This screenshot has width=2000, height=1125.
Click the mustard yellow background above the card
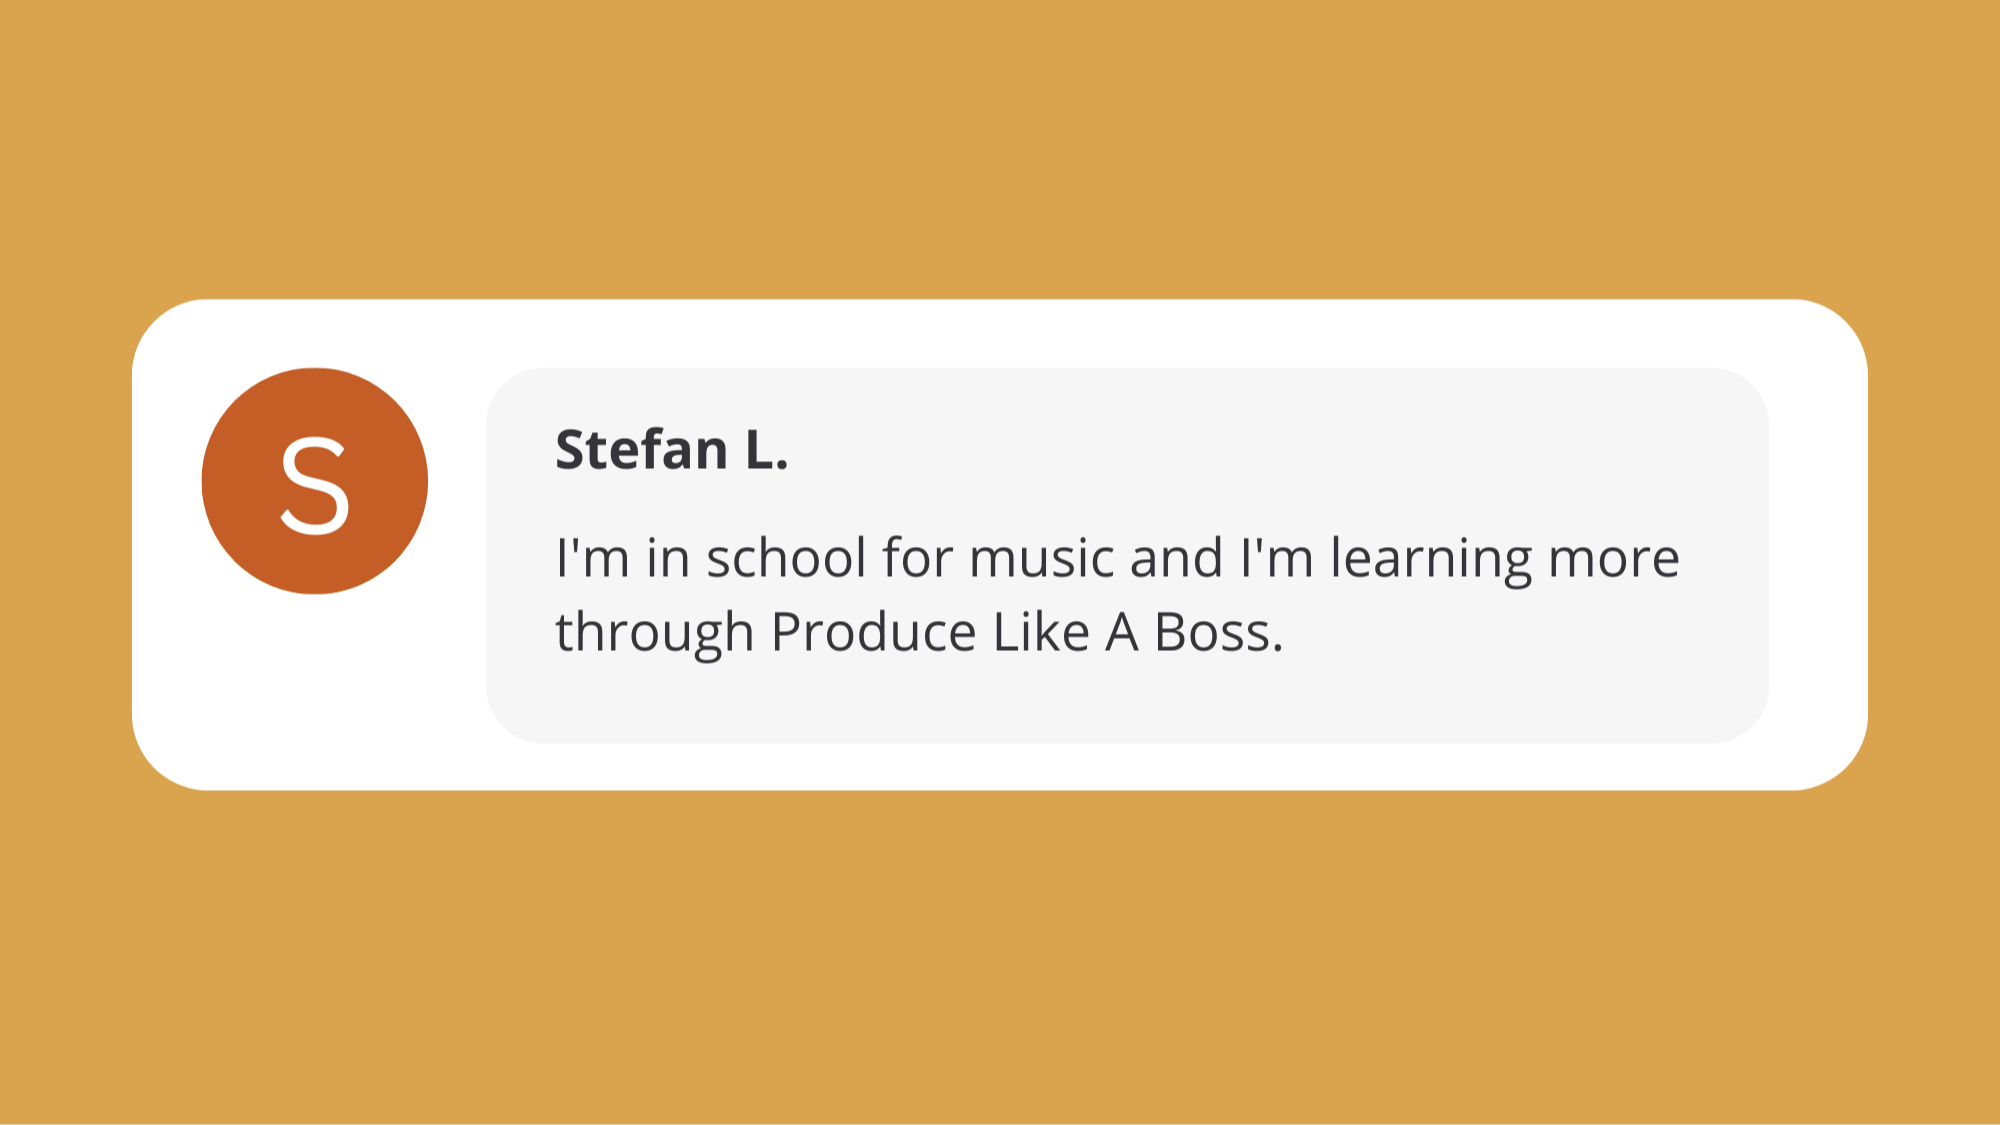(x=1000, y=150)
